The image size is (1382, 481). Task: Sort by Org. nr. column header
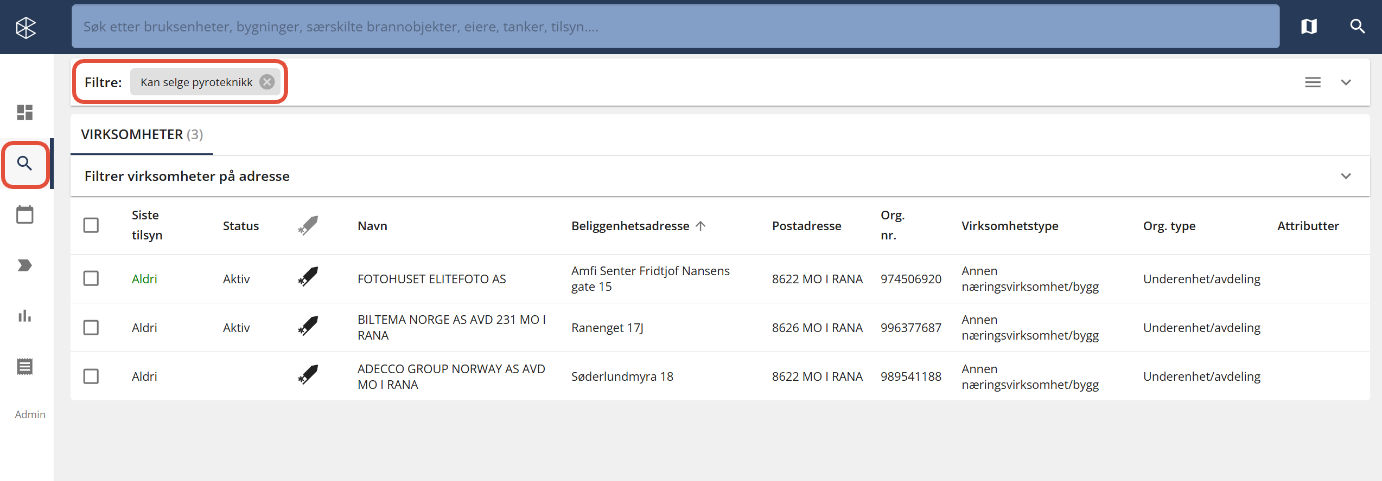point(892,226)
